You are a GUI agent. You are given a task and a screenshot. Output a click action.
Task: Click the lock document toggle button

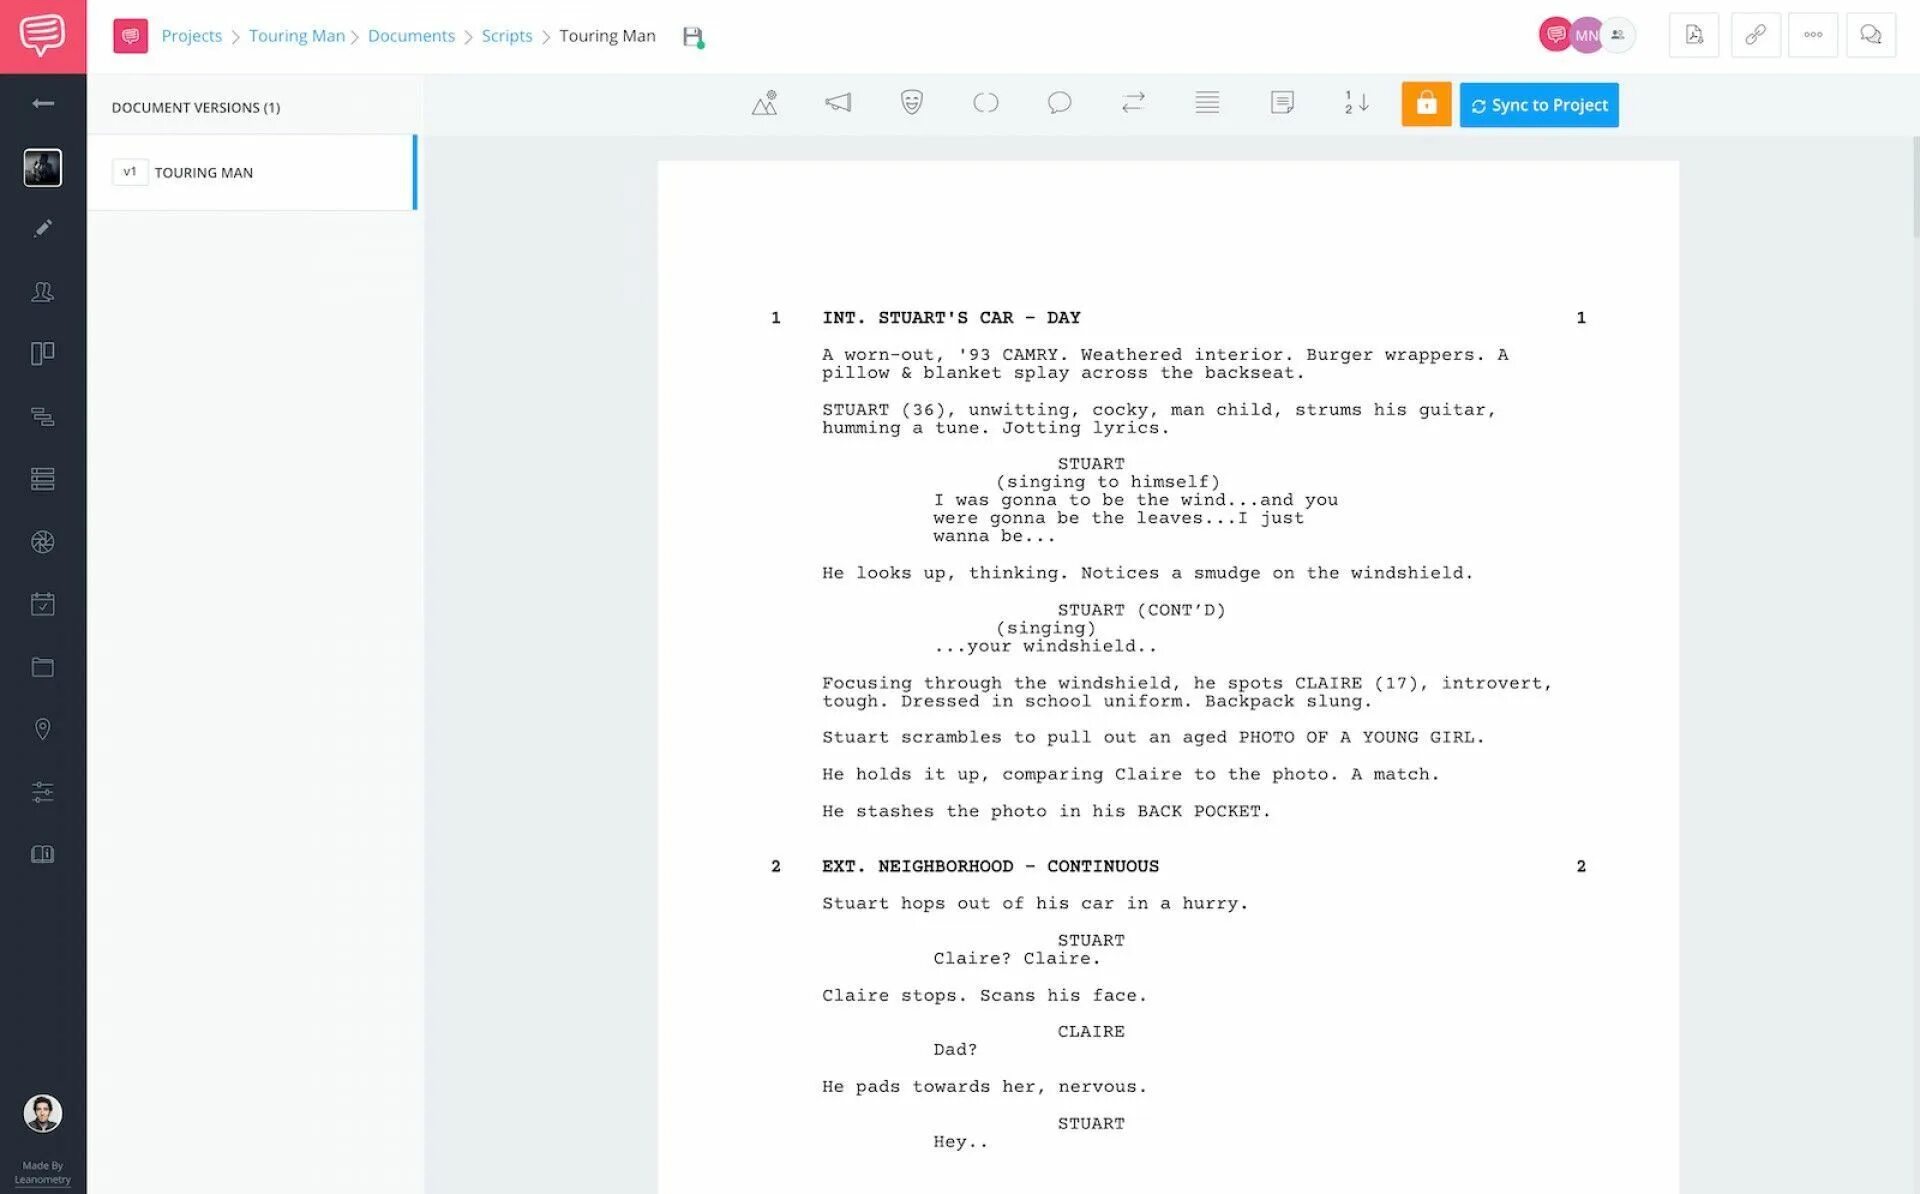(1428, 103)
